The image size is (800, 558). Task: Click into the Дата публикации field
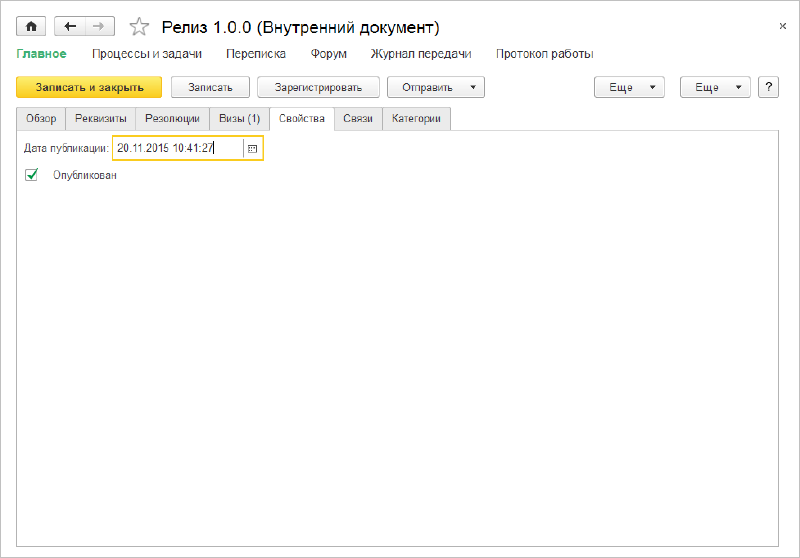(x=177, y=148)
